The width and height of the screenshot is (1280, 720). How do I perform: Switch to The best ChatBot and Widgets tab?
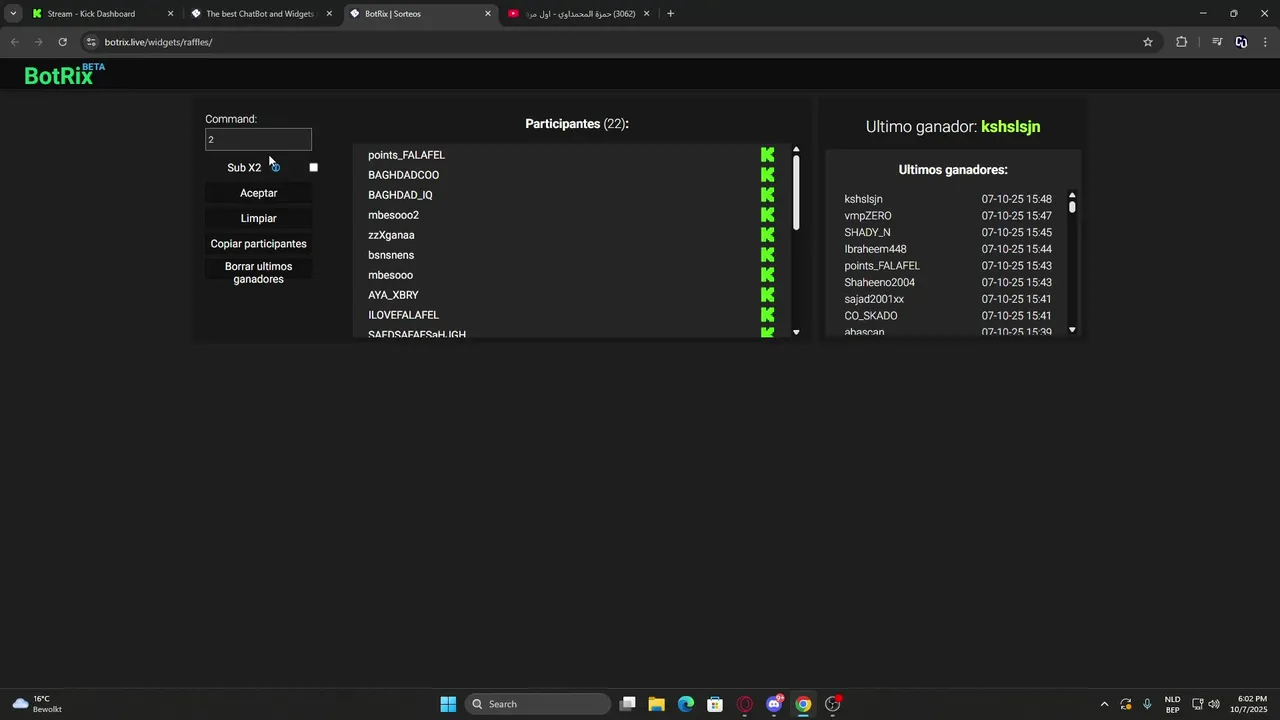coord(260,14)
